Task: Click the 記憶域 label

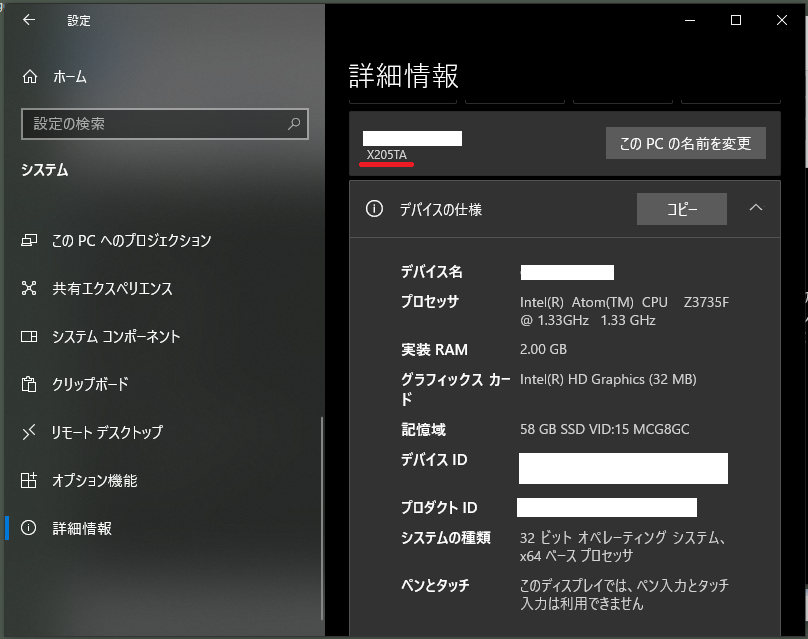Action: click(424, 429)
